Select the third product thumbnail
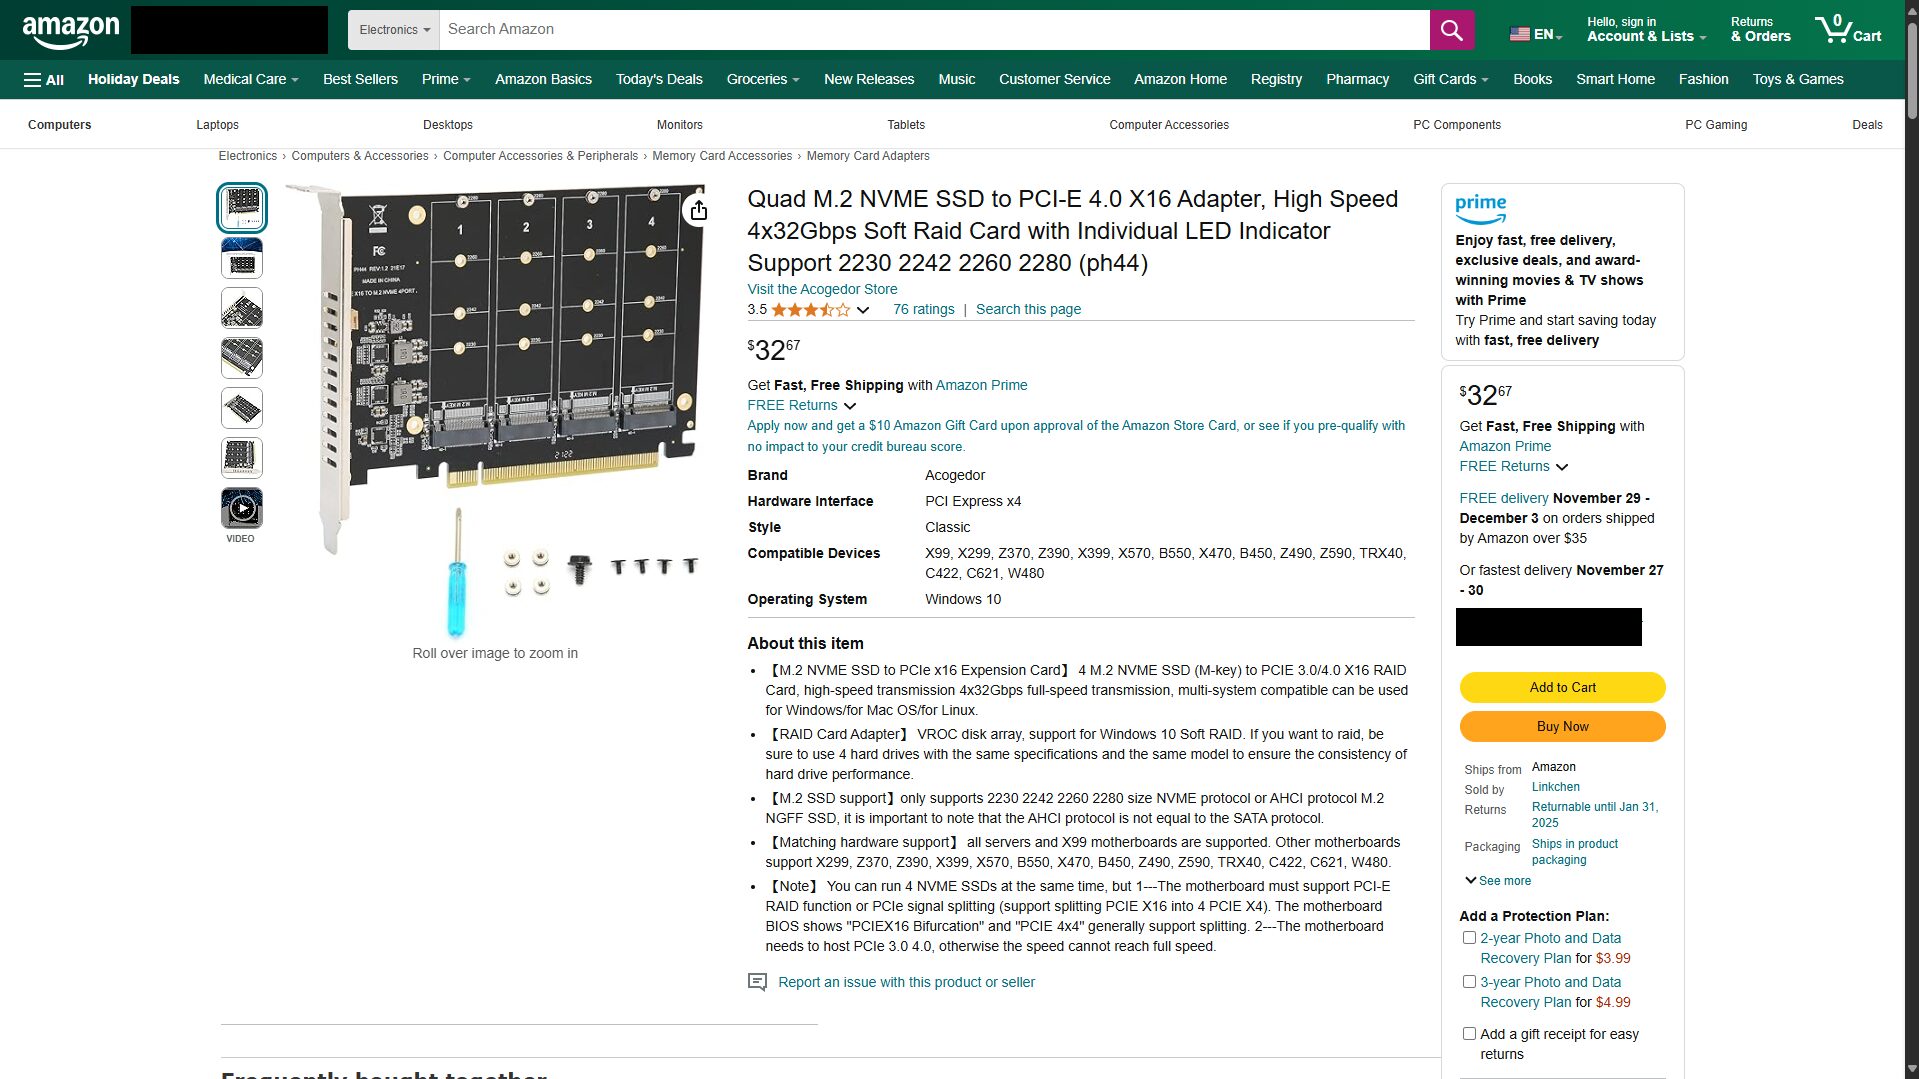1919x1079 pixels. 241,308
